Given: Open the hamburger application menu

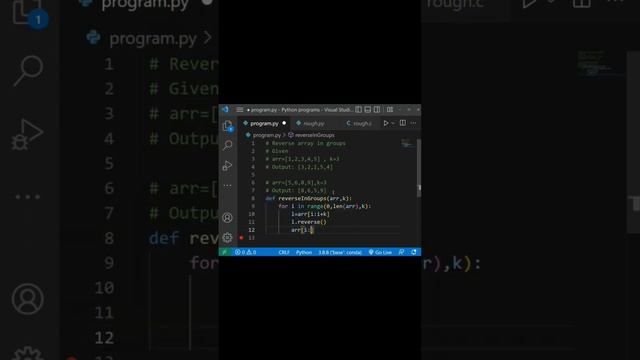Looking at the screenshot, I should pos(240,110).
